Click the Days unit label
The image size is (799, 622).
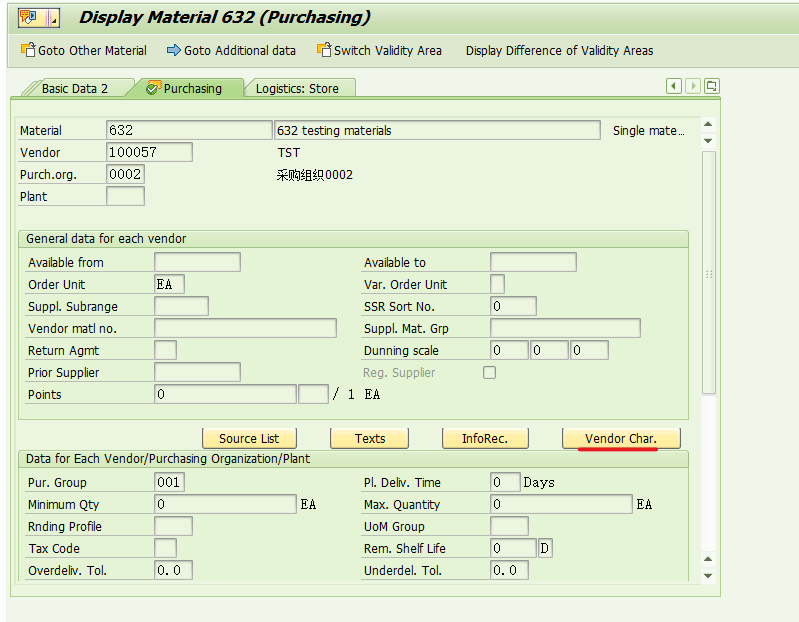[x=539, y=482]
